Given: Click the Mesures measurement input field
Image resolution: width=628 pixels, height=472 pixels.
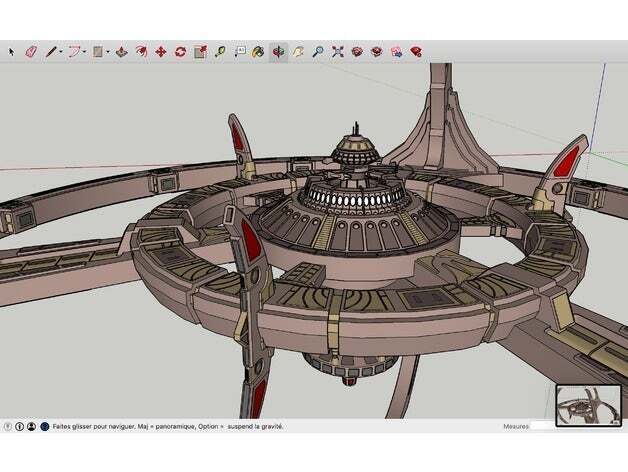Looking at the screenshot, I should (x=543, y=426).
